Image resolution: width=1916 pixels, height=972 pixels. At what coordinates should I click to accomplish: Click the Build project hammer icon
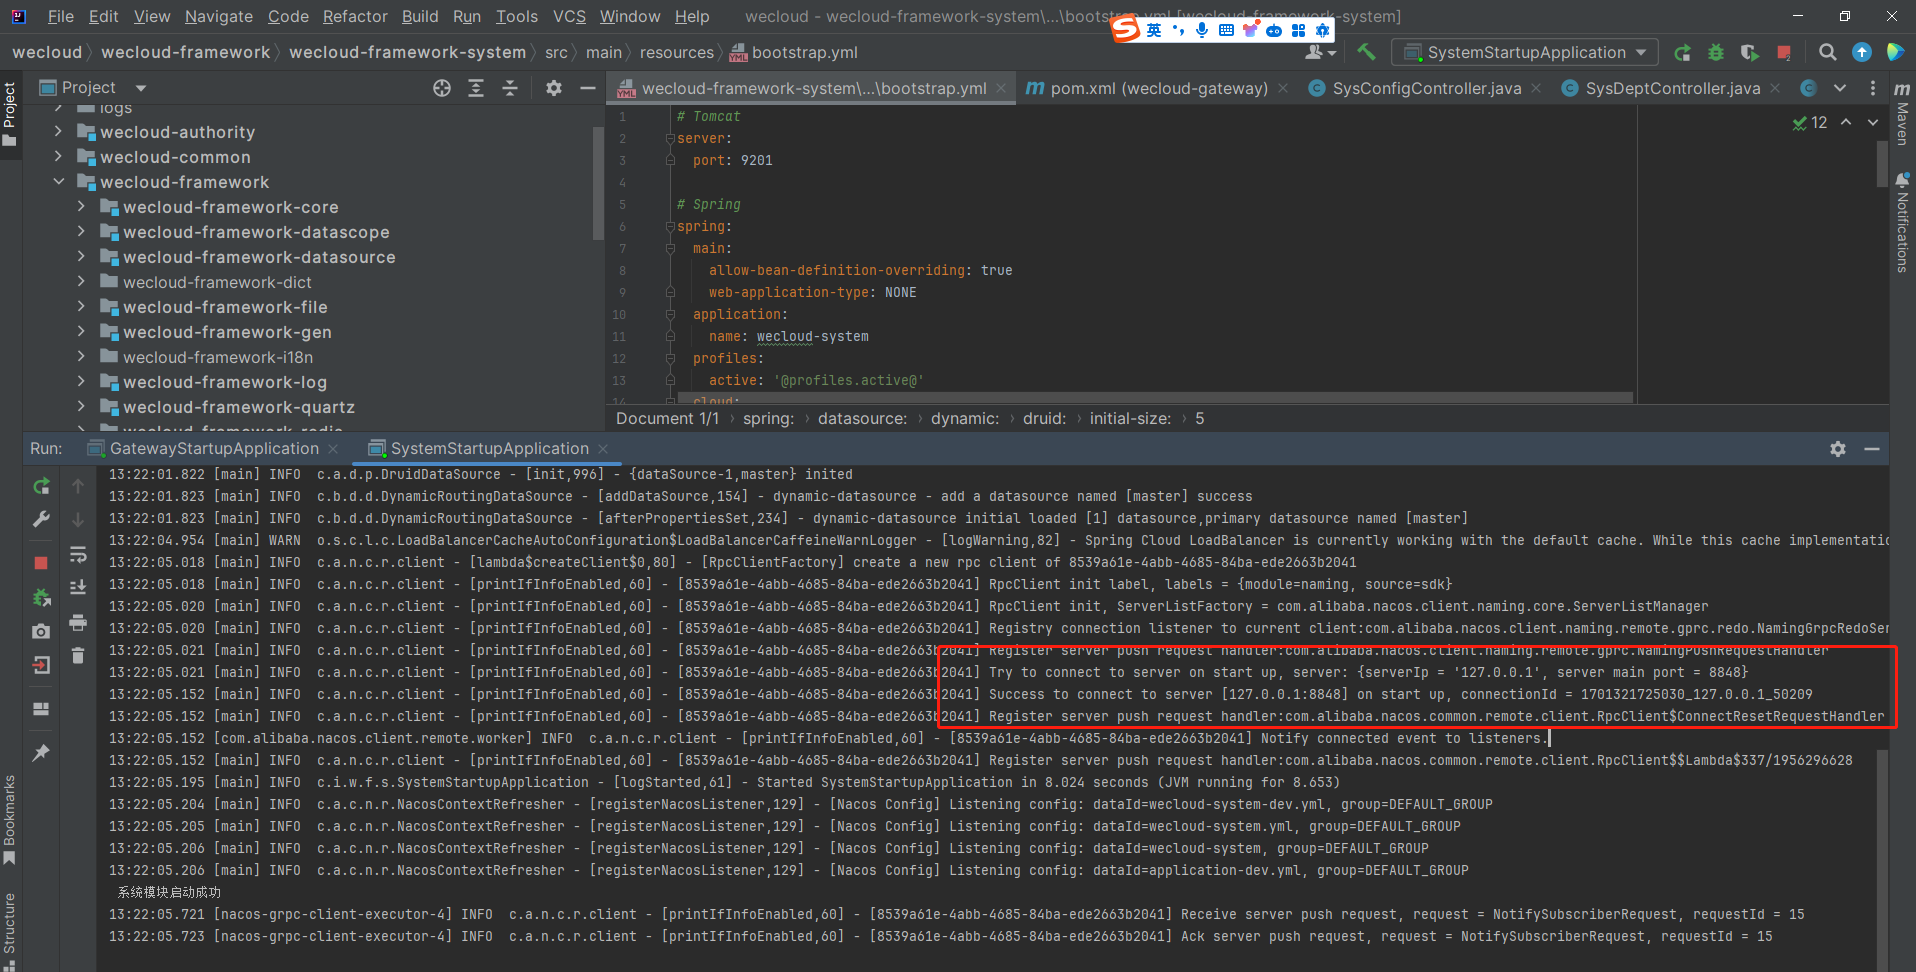point(1366,52)
